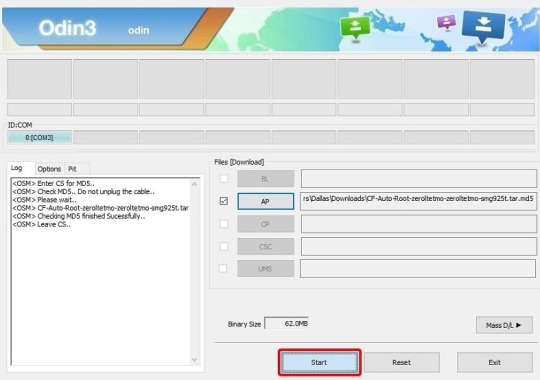Click the CF-Auto-Root tar log line
This screenshot has height=380, width=540.
coord(101,208)
